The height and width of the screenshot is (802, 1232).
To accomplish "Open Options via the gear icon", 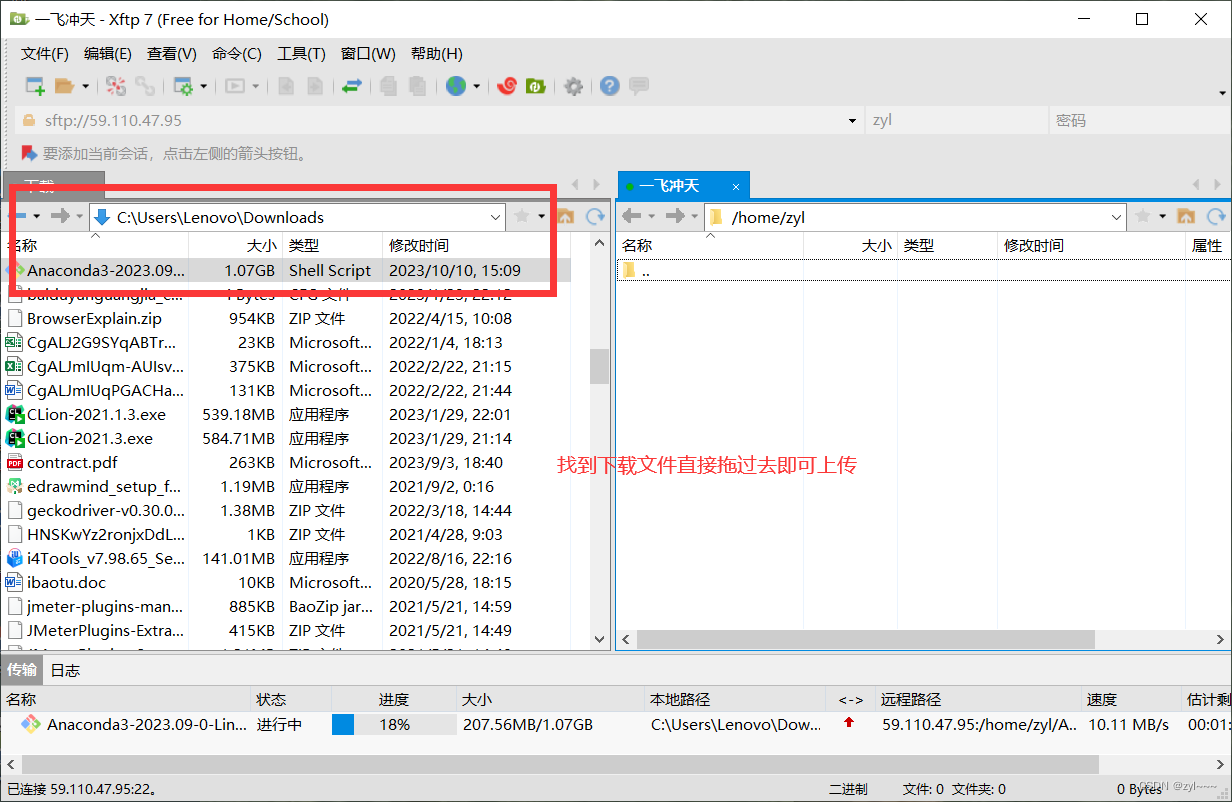I will pyautogui.click(x=573, y=86).
